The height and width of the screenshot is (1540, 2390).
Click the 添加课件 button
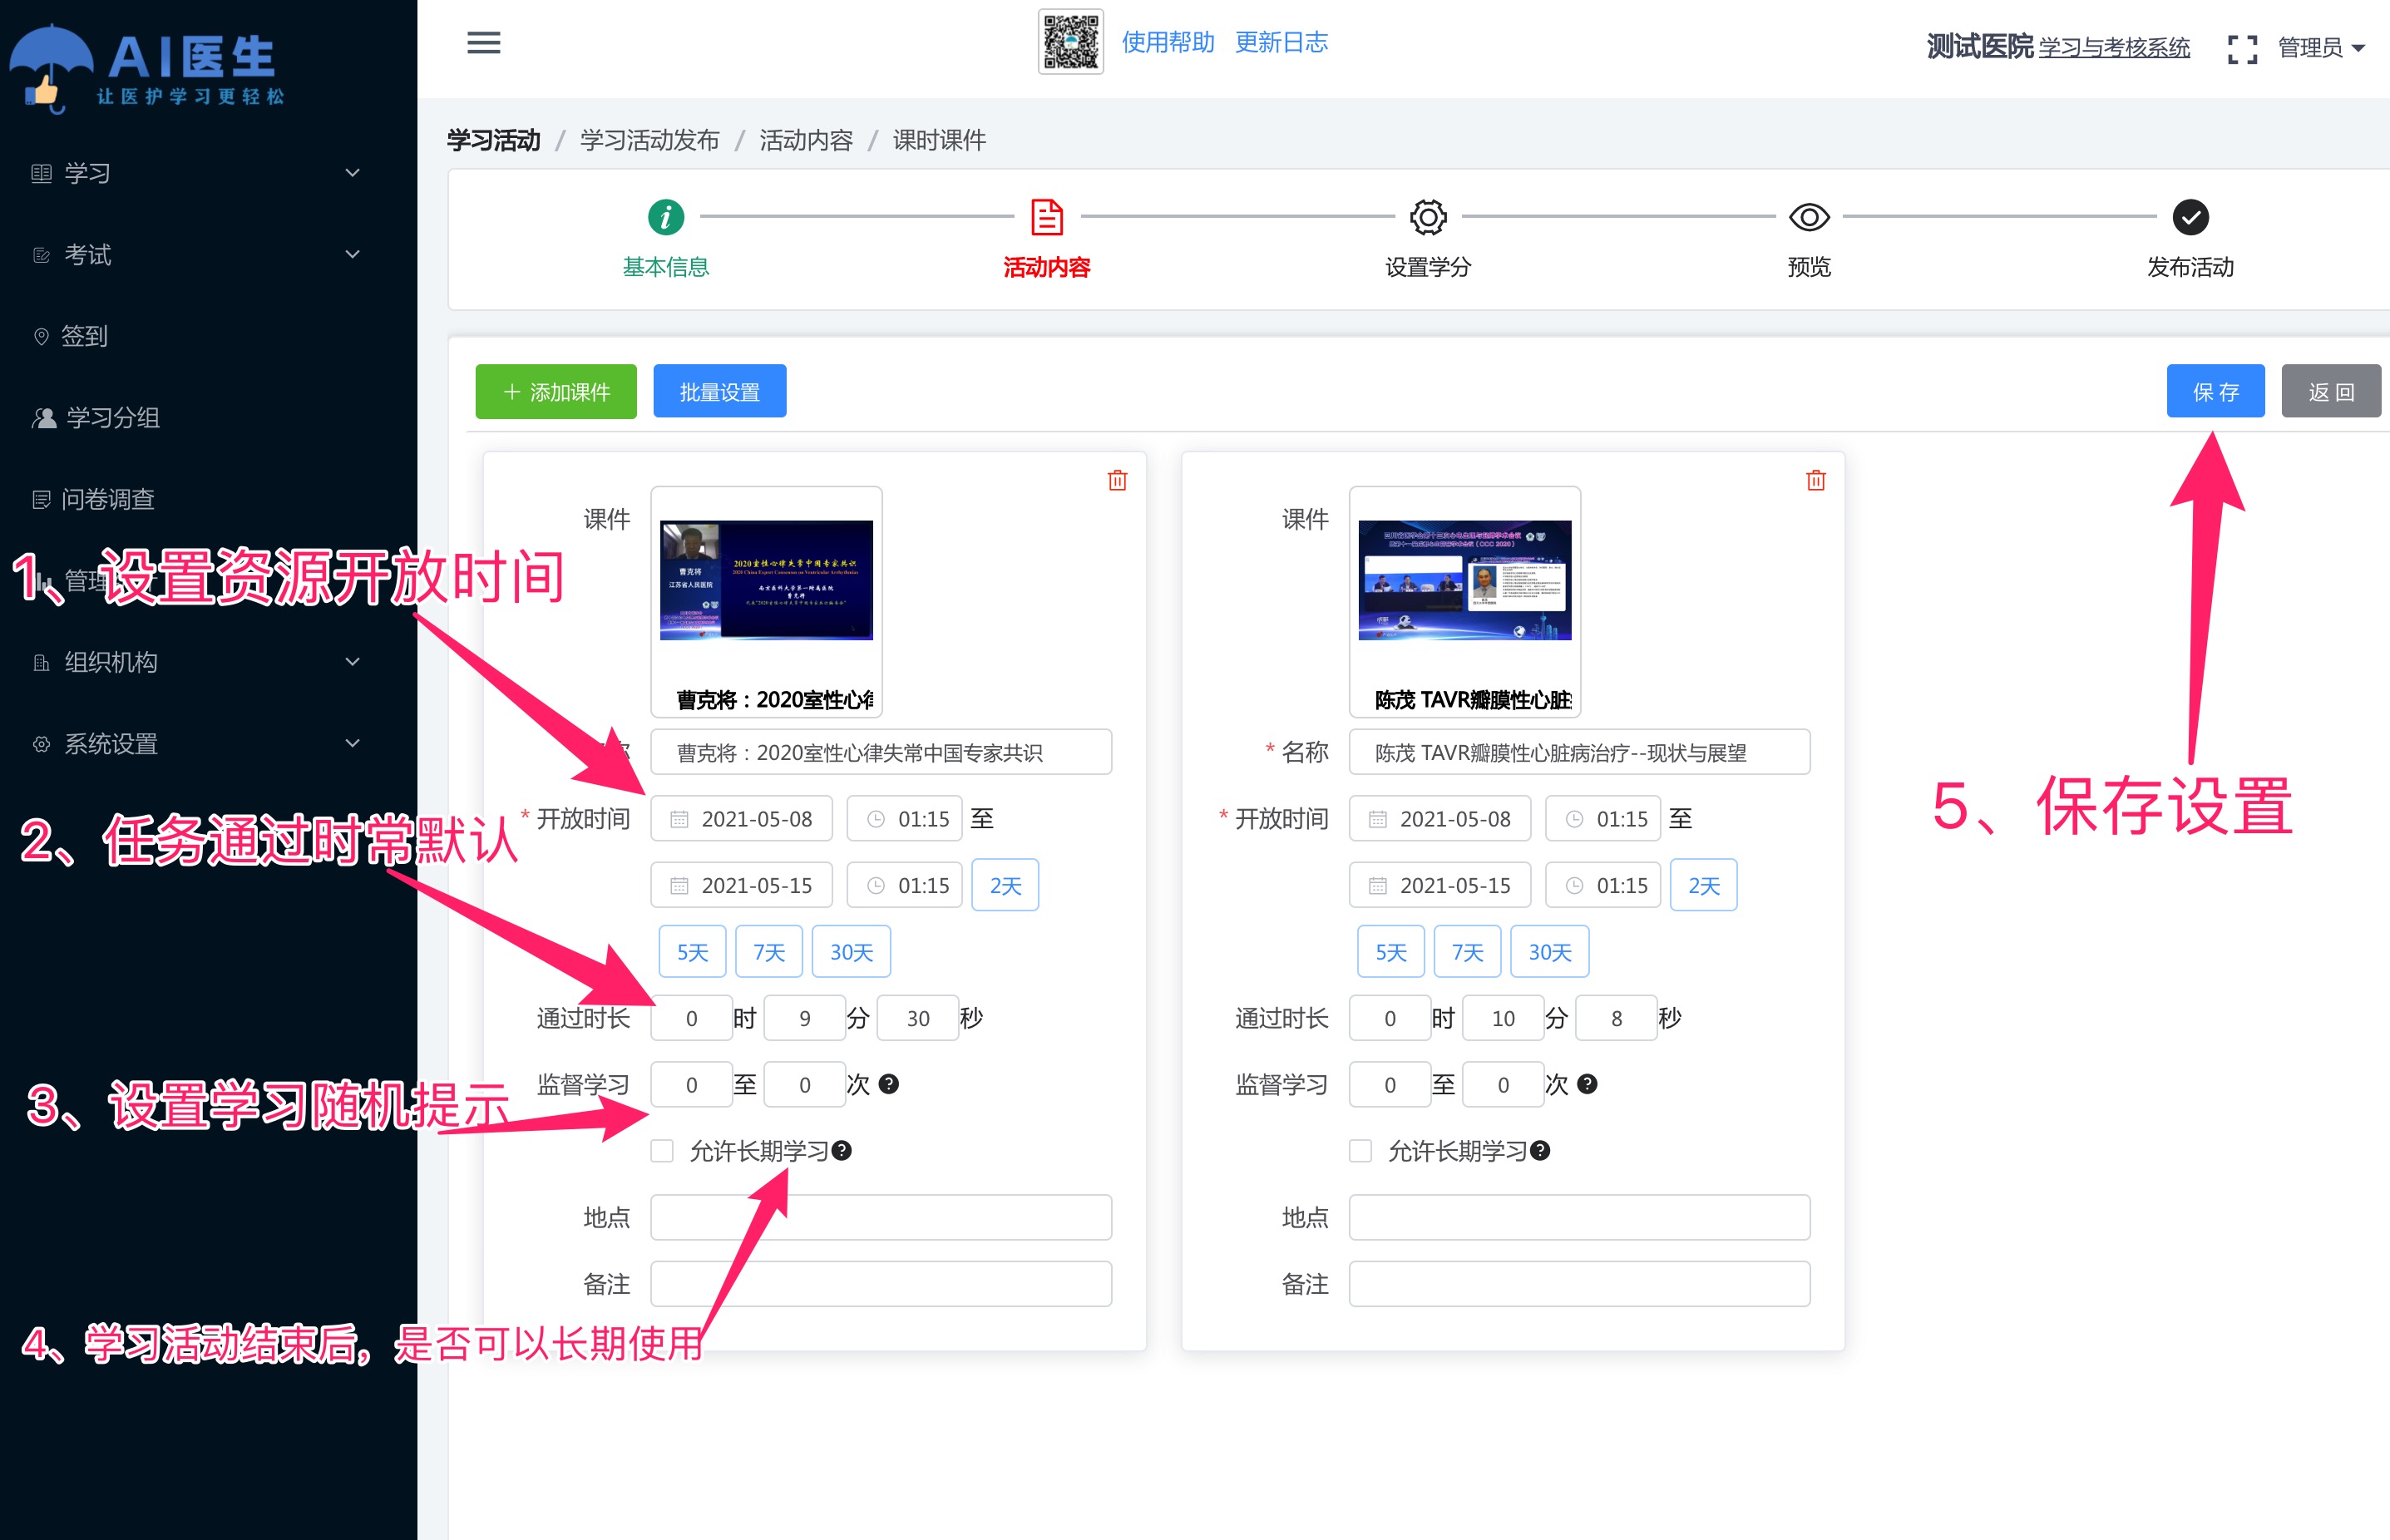pos(556,391)
